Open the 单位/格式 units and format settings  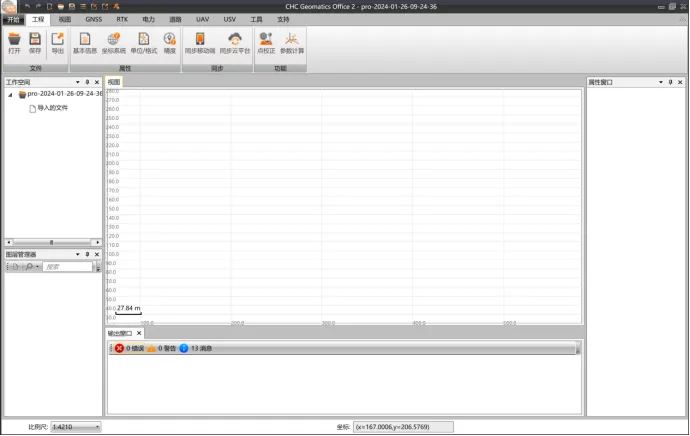point(143,43)
